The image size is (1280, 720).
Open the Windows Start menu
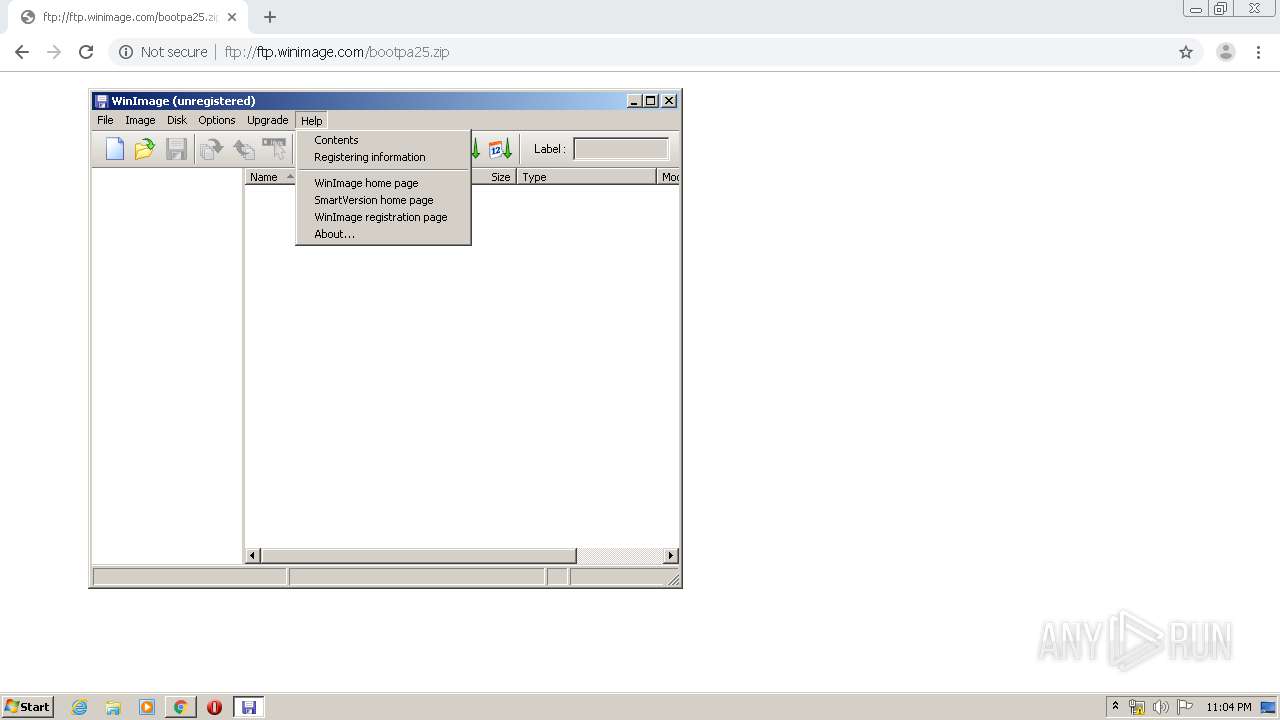[x=28, y=707]
